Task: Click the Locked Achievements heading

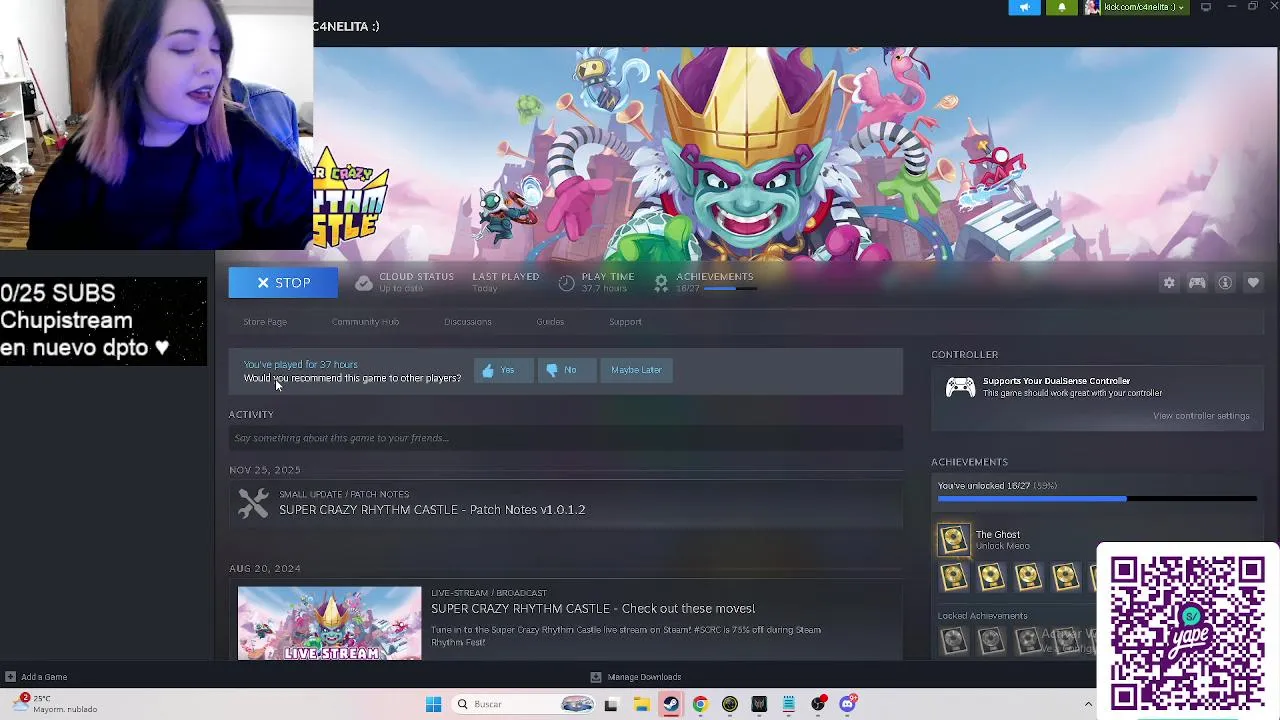Action: tap(982, 616)
